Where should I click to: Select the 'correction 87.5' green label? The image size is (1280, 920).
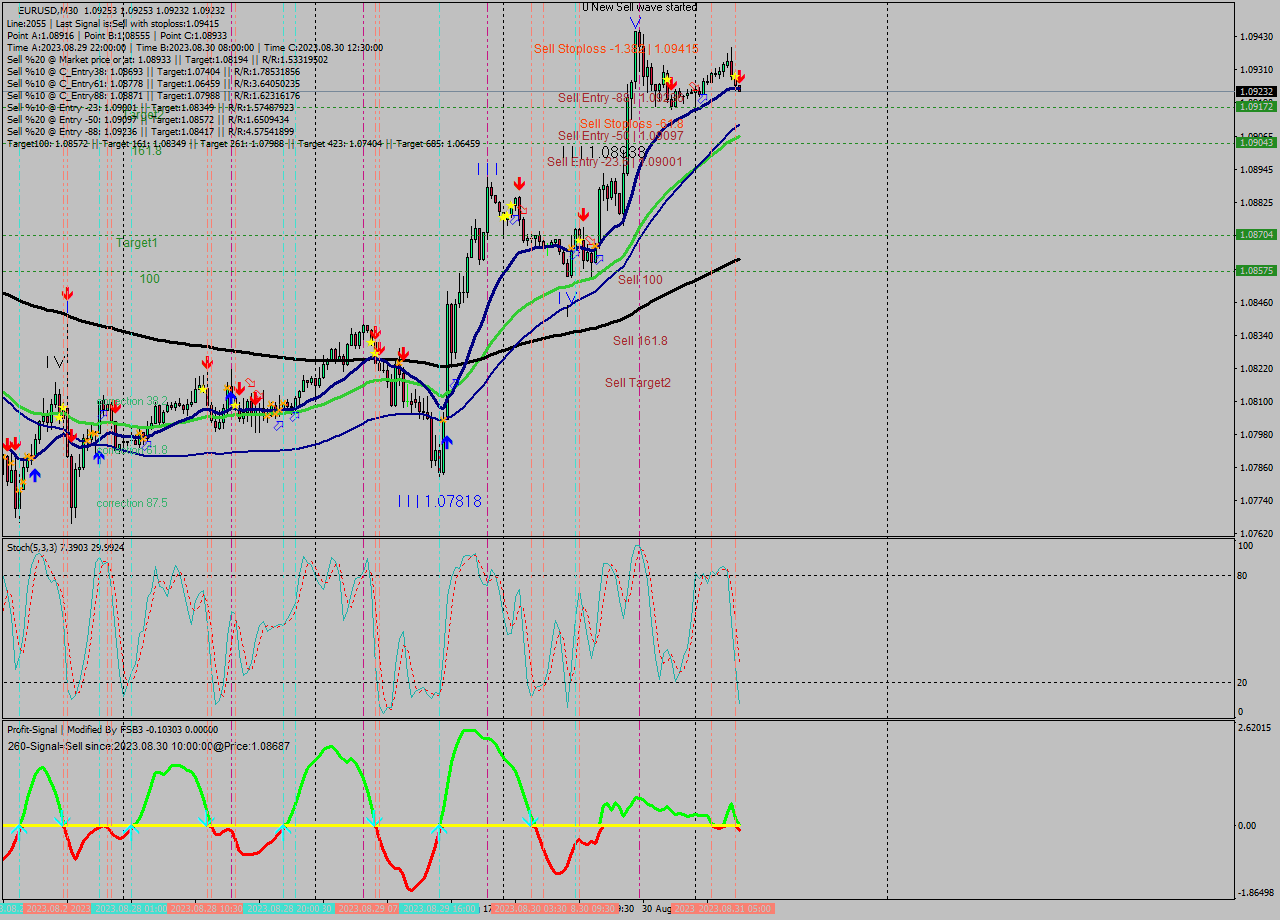(x=131, y=503)
